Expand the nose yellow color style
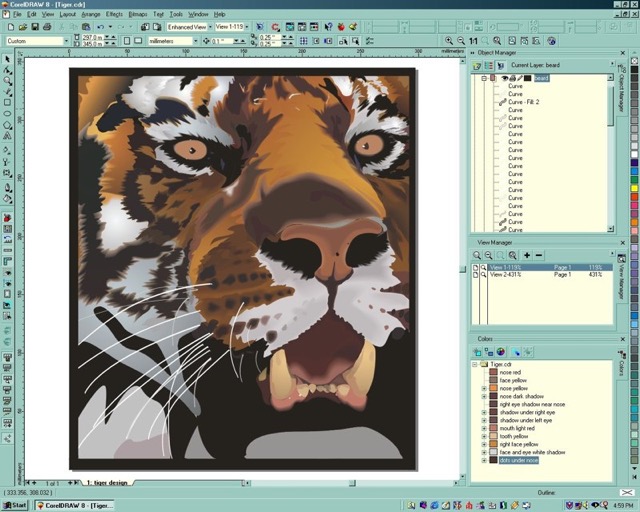This screenshot has width=640, height=512. click(483, 388)
